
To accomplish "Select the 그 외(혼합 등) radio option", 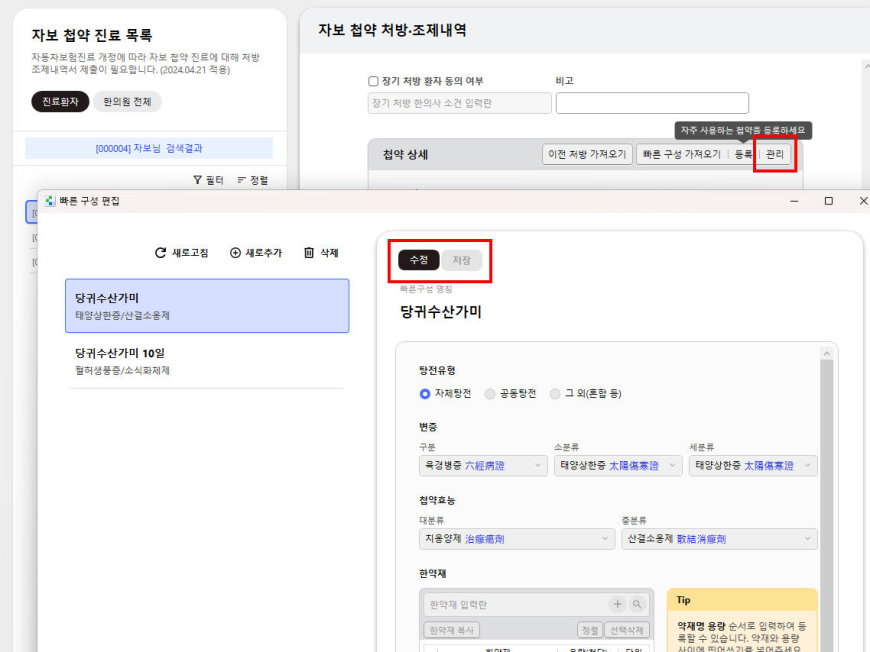I will [555, 394].
